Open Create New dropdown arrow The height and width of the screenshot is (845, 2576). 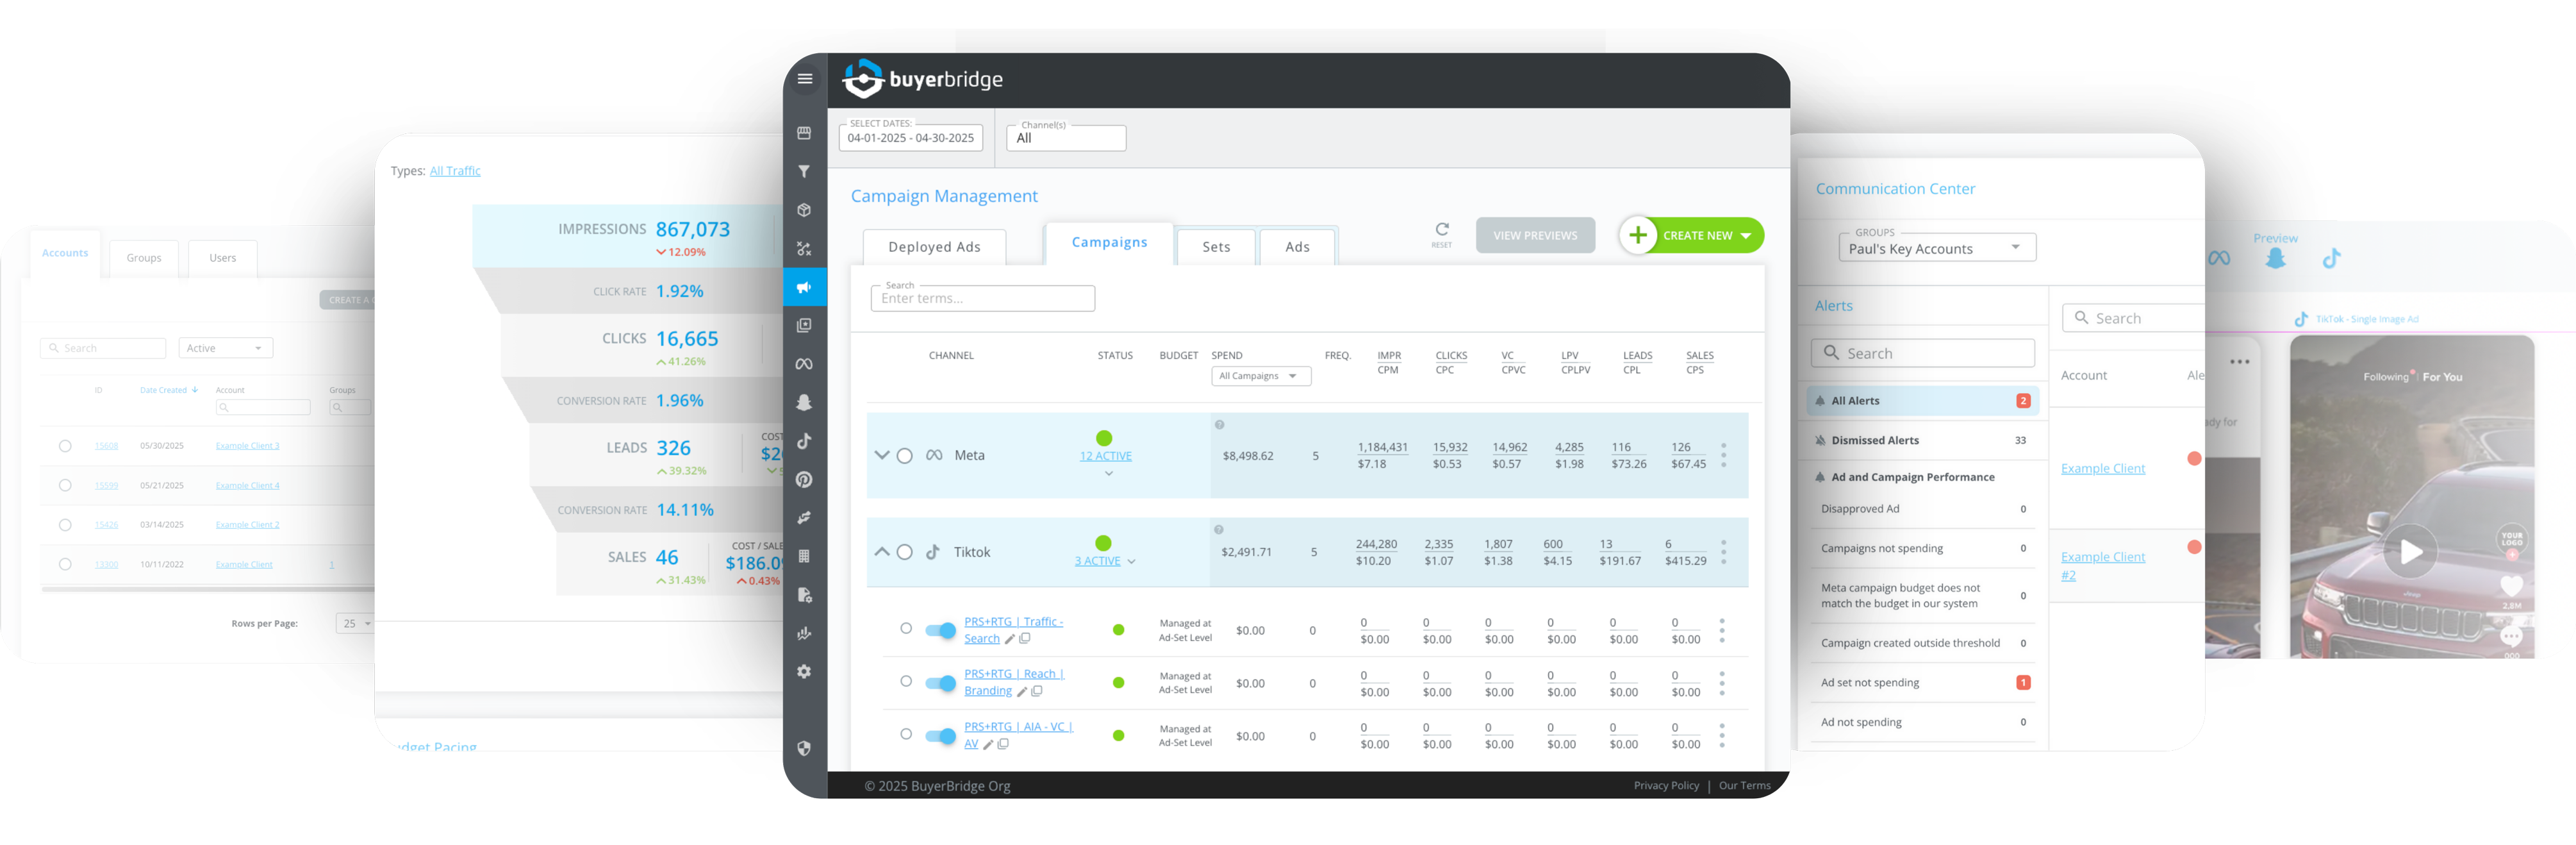coord(1746,236)
